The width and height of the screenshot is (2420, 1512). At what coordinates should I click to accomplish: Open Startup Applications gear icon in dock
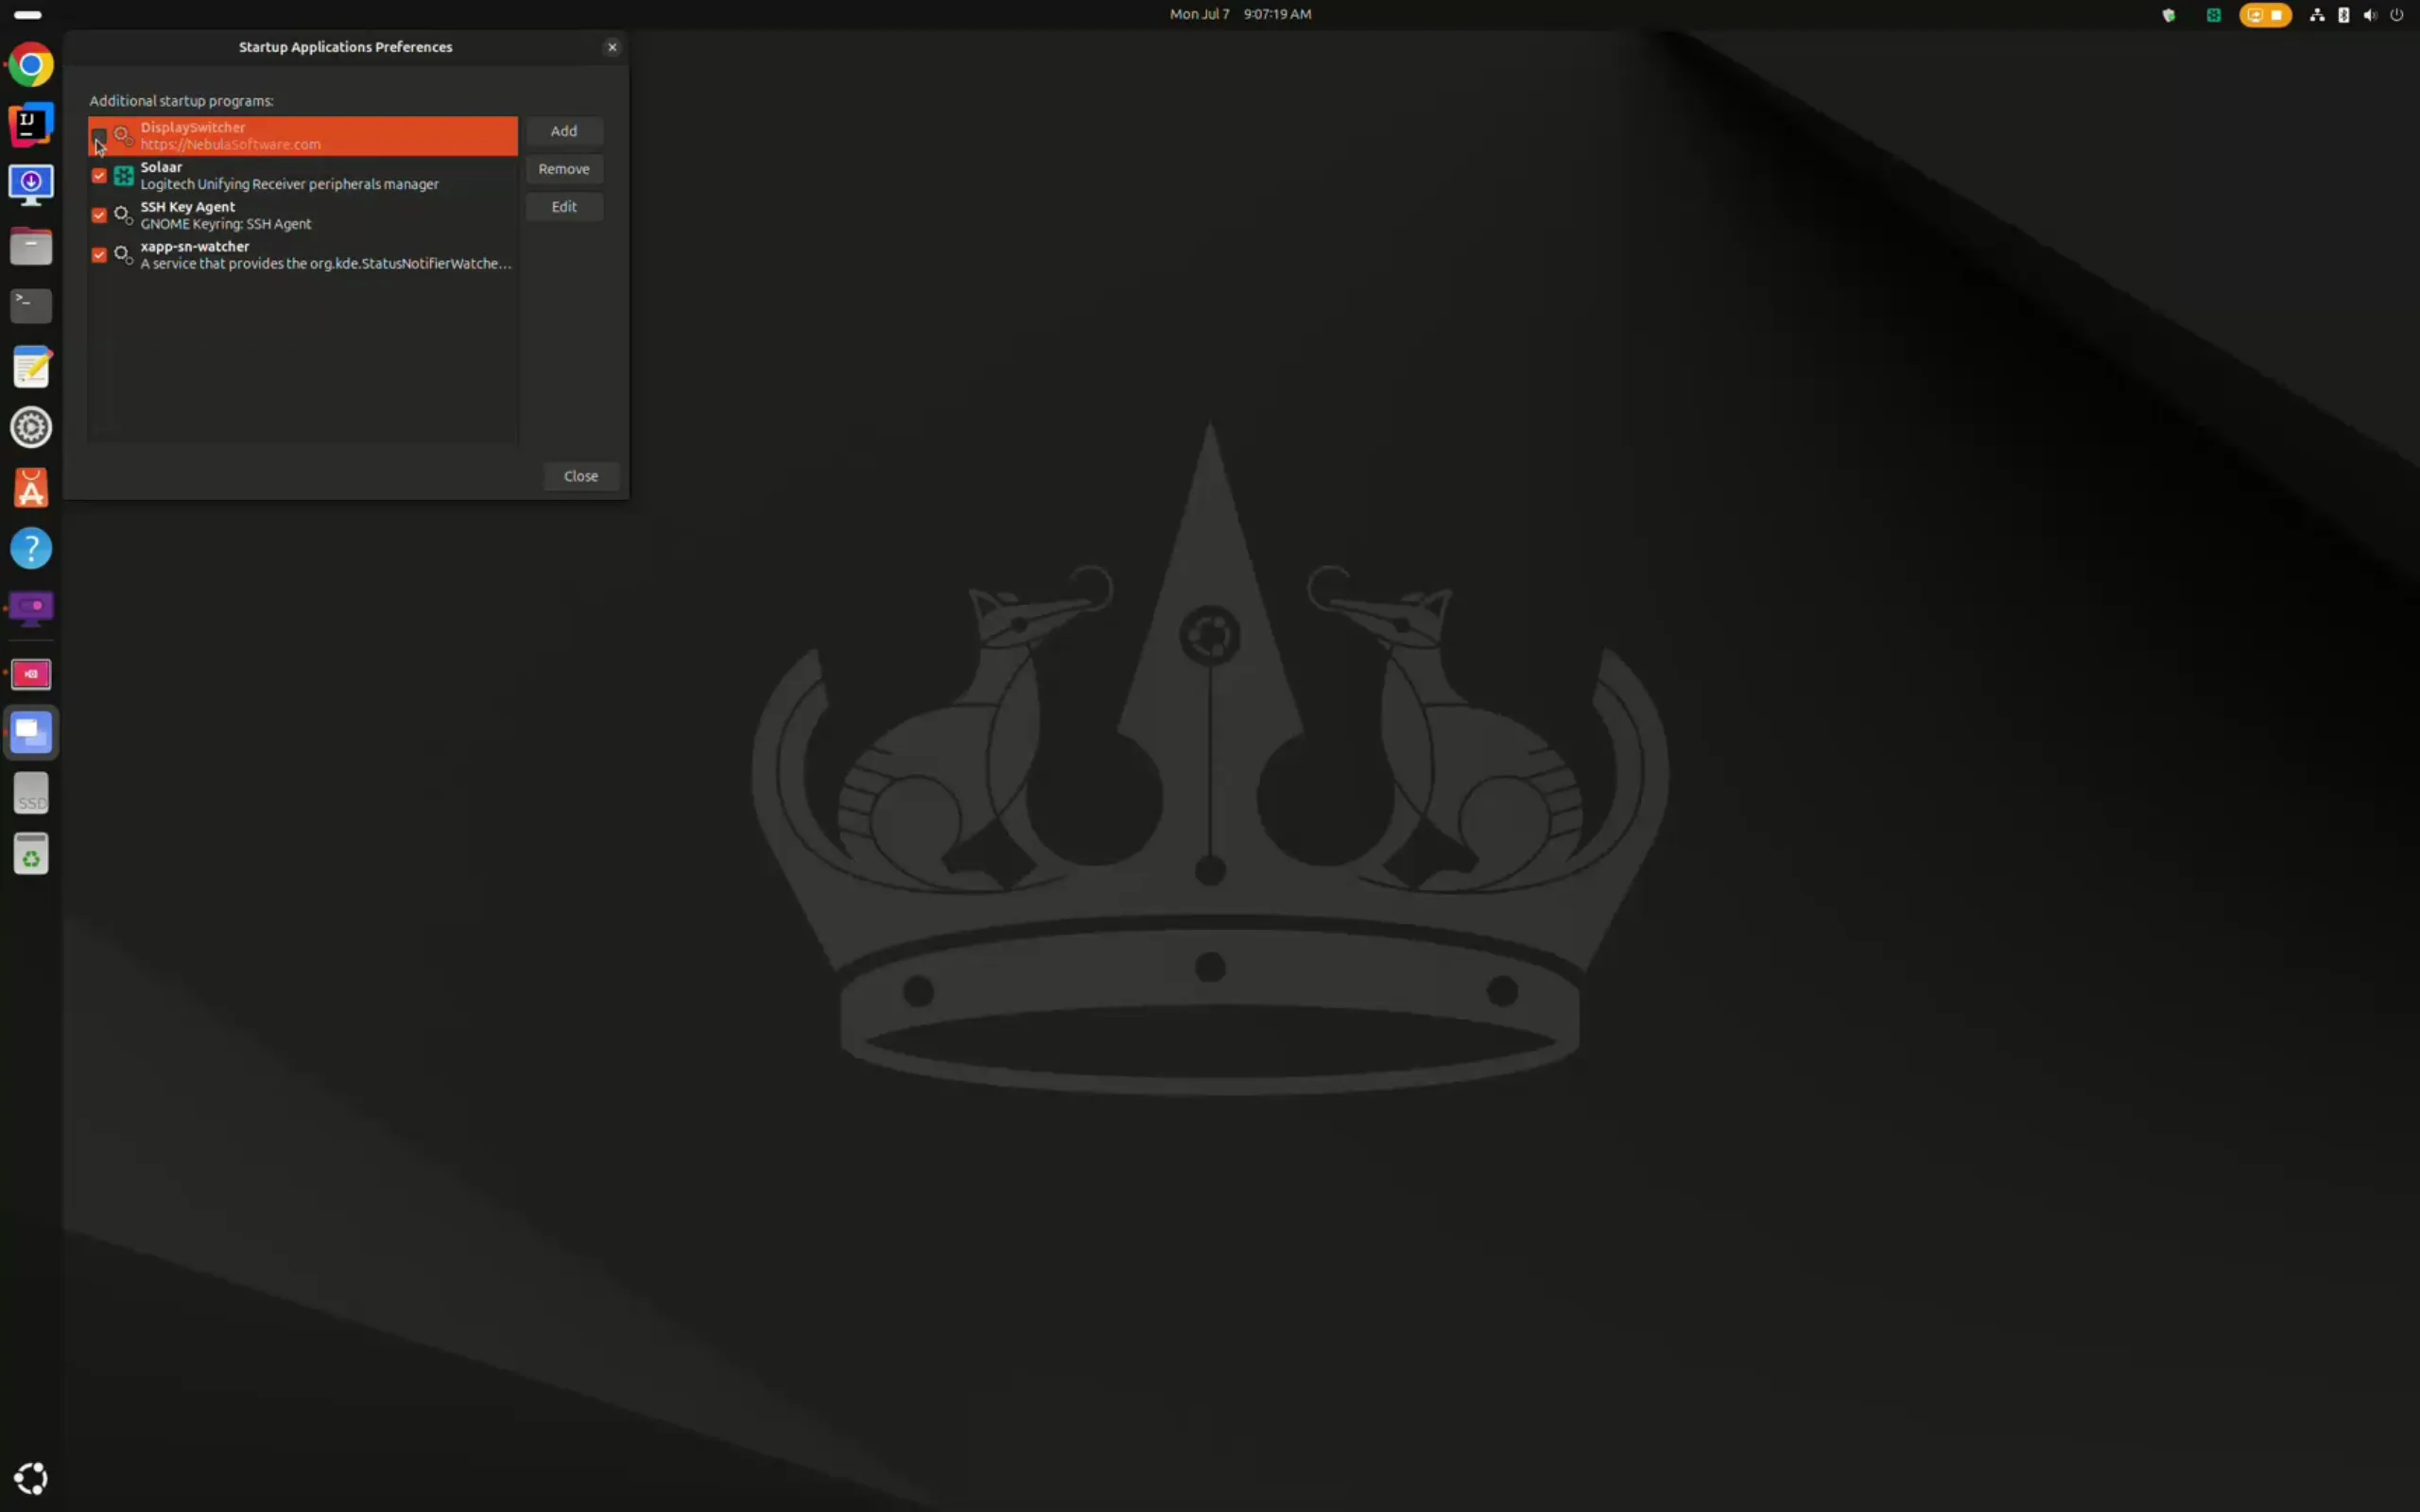click(x=31, y=428)
